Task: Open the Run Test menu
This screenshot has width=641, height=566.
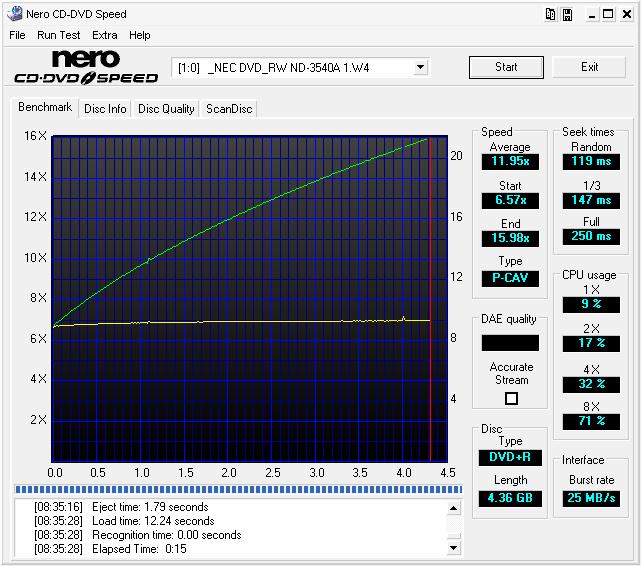Action: coord(58,35)
